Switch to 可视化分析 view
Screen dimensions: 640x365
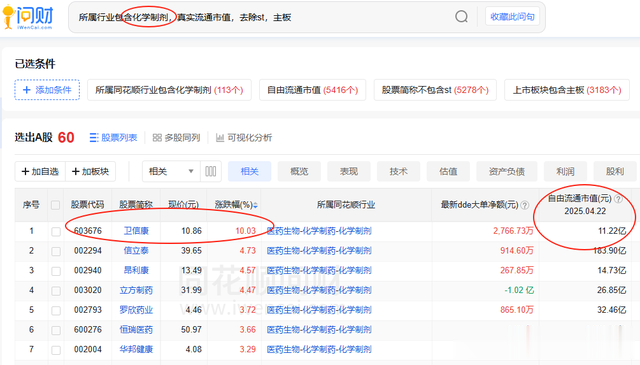[x=244, y=138]
